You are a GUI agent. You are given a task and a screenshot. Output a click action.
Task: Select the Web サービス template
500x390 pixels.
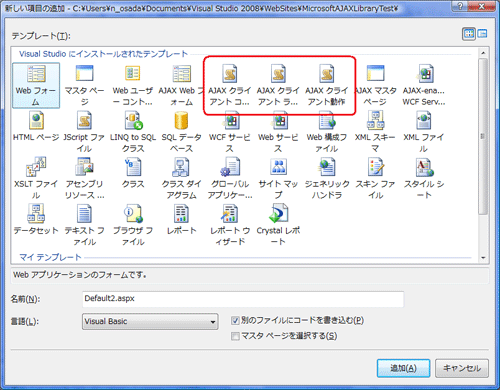(278, 132)
